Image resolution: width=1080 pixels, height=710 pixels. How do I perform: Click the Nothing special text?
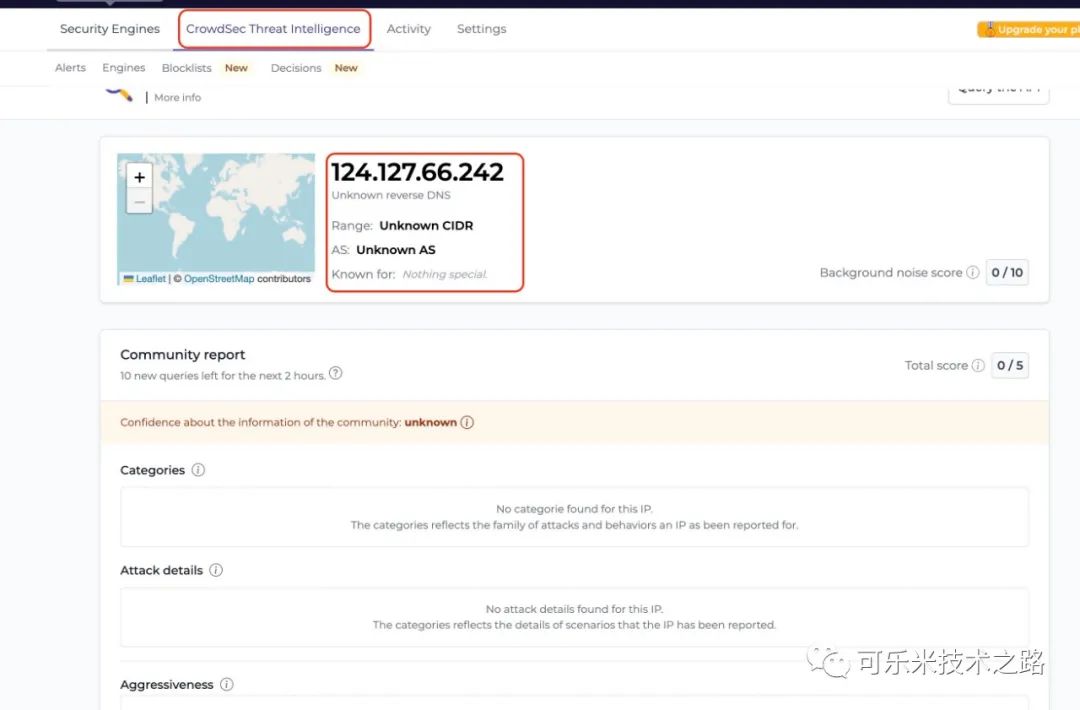pos(444,274)
